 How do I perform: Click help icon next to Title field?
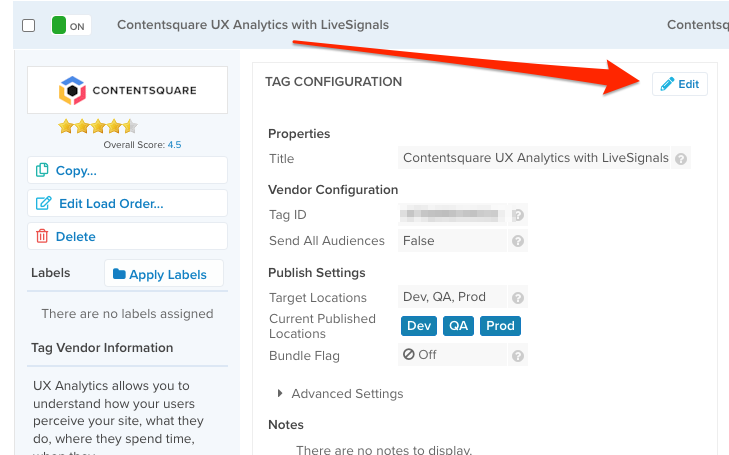681,159
